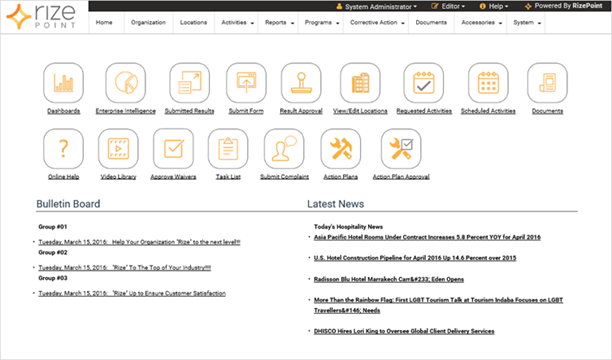Click the 'Today's Hospitality News' heading
Viewport: 612px width, 360px height.
click(x=348, y=226)
